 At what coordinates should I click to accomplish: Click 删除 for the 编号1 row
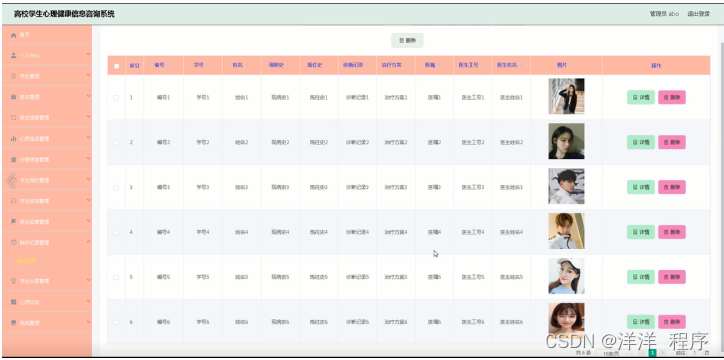672,97
